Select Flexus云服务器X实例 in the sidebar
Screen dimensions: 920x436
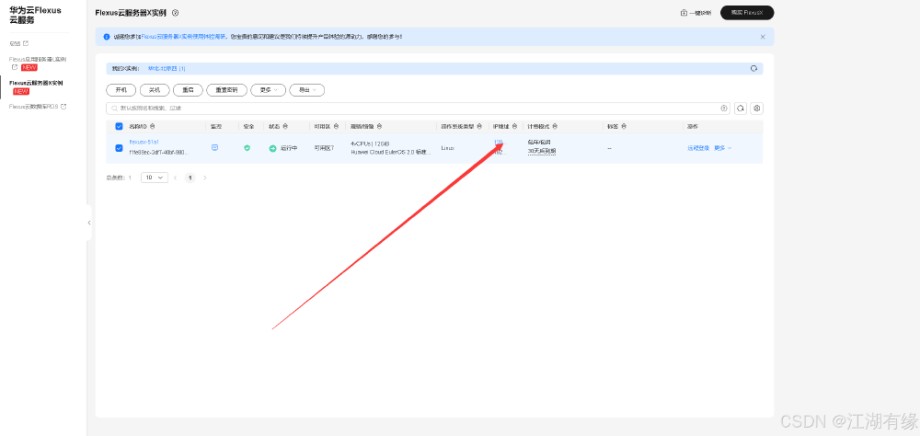tap(36, 83)
